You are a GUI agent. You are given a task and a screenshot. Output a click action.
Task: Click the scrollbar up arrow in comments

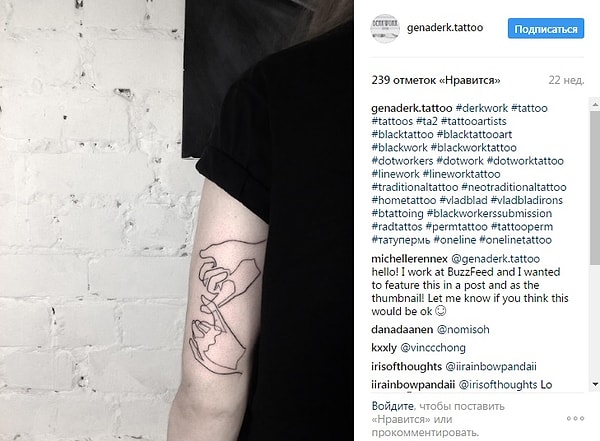tap(595, 104)
